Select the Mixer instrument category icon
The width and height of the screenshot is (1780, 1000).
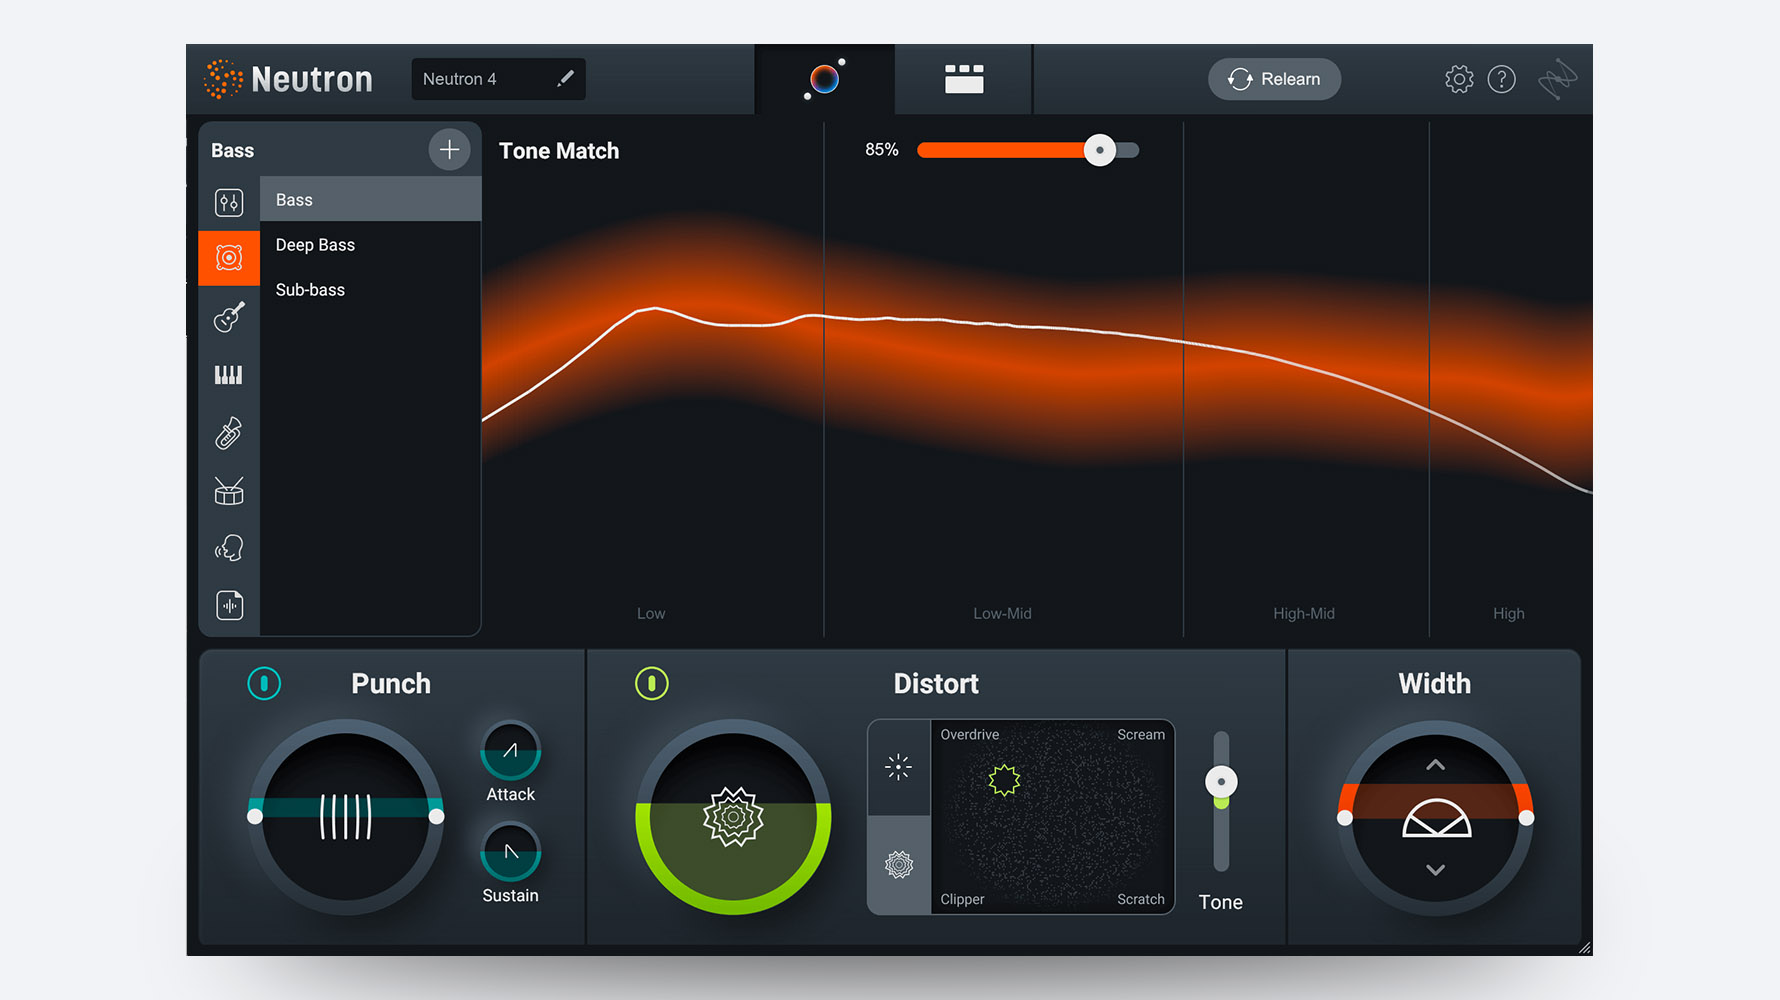click(229, 202)
